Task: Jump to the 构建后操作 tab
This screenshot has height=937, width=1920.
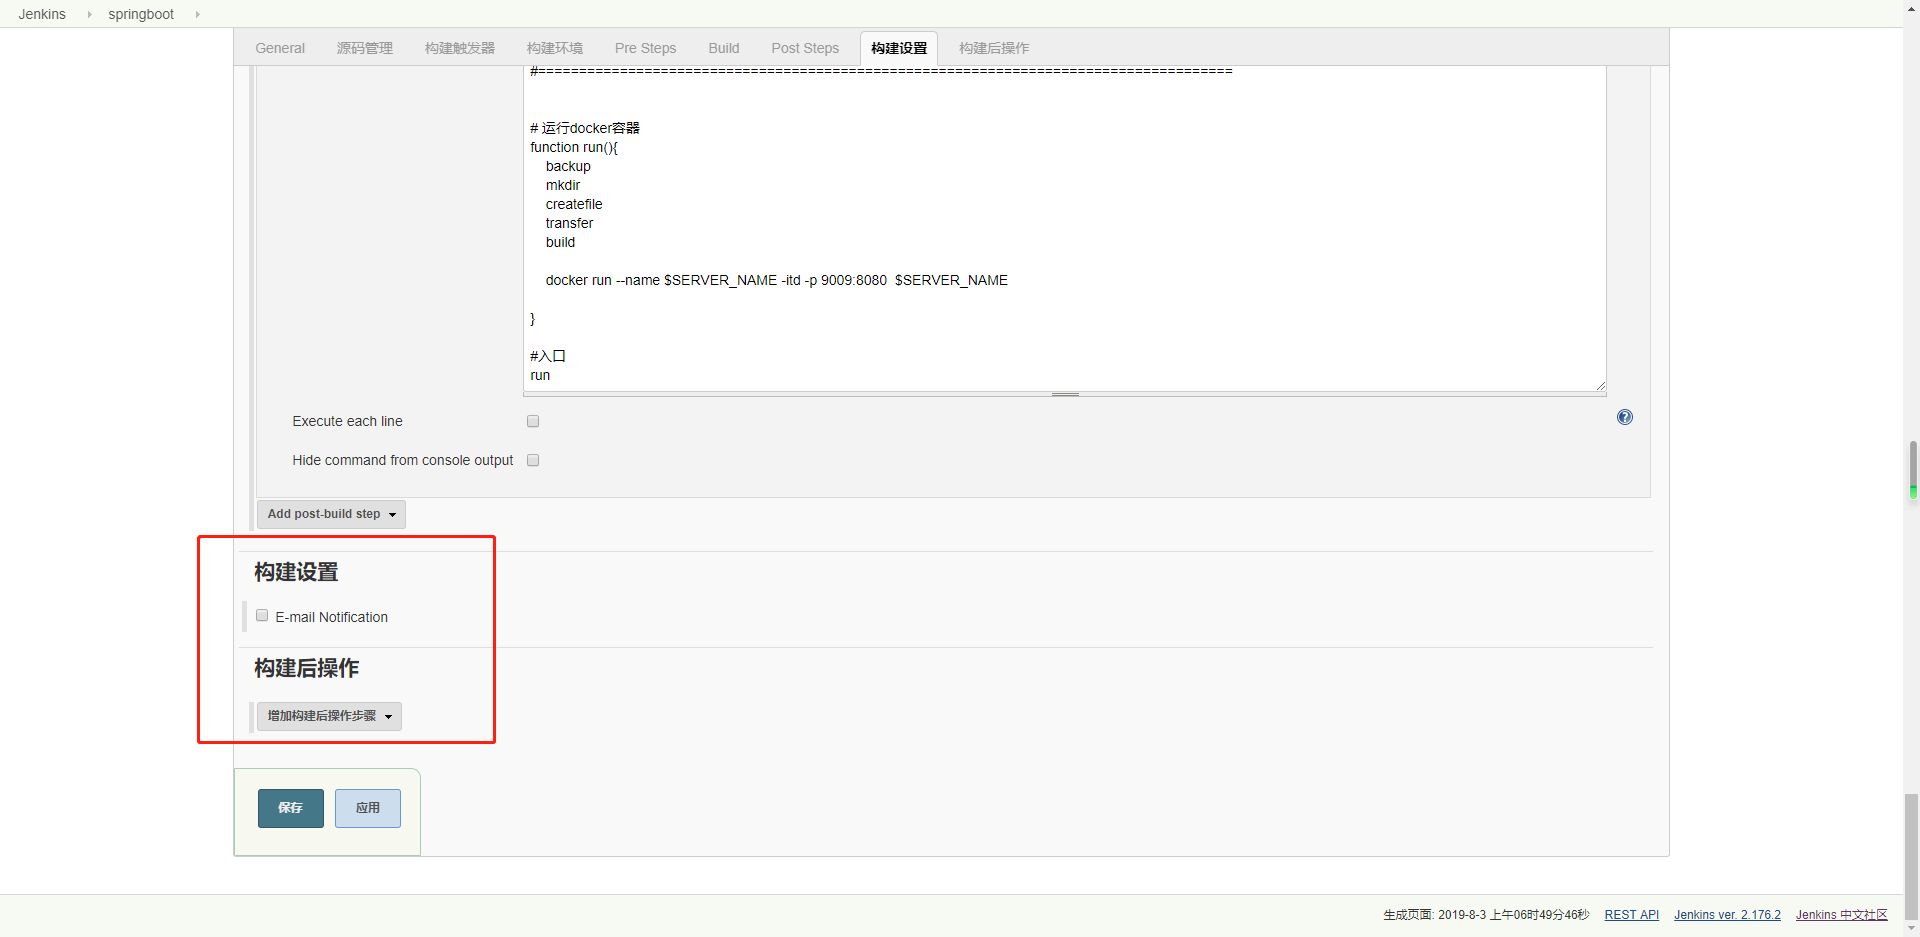Action: [994, 48]
